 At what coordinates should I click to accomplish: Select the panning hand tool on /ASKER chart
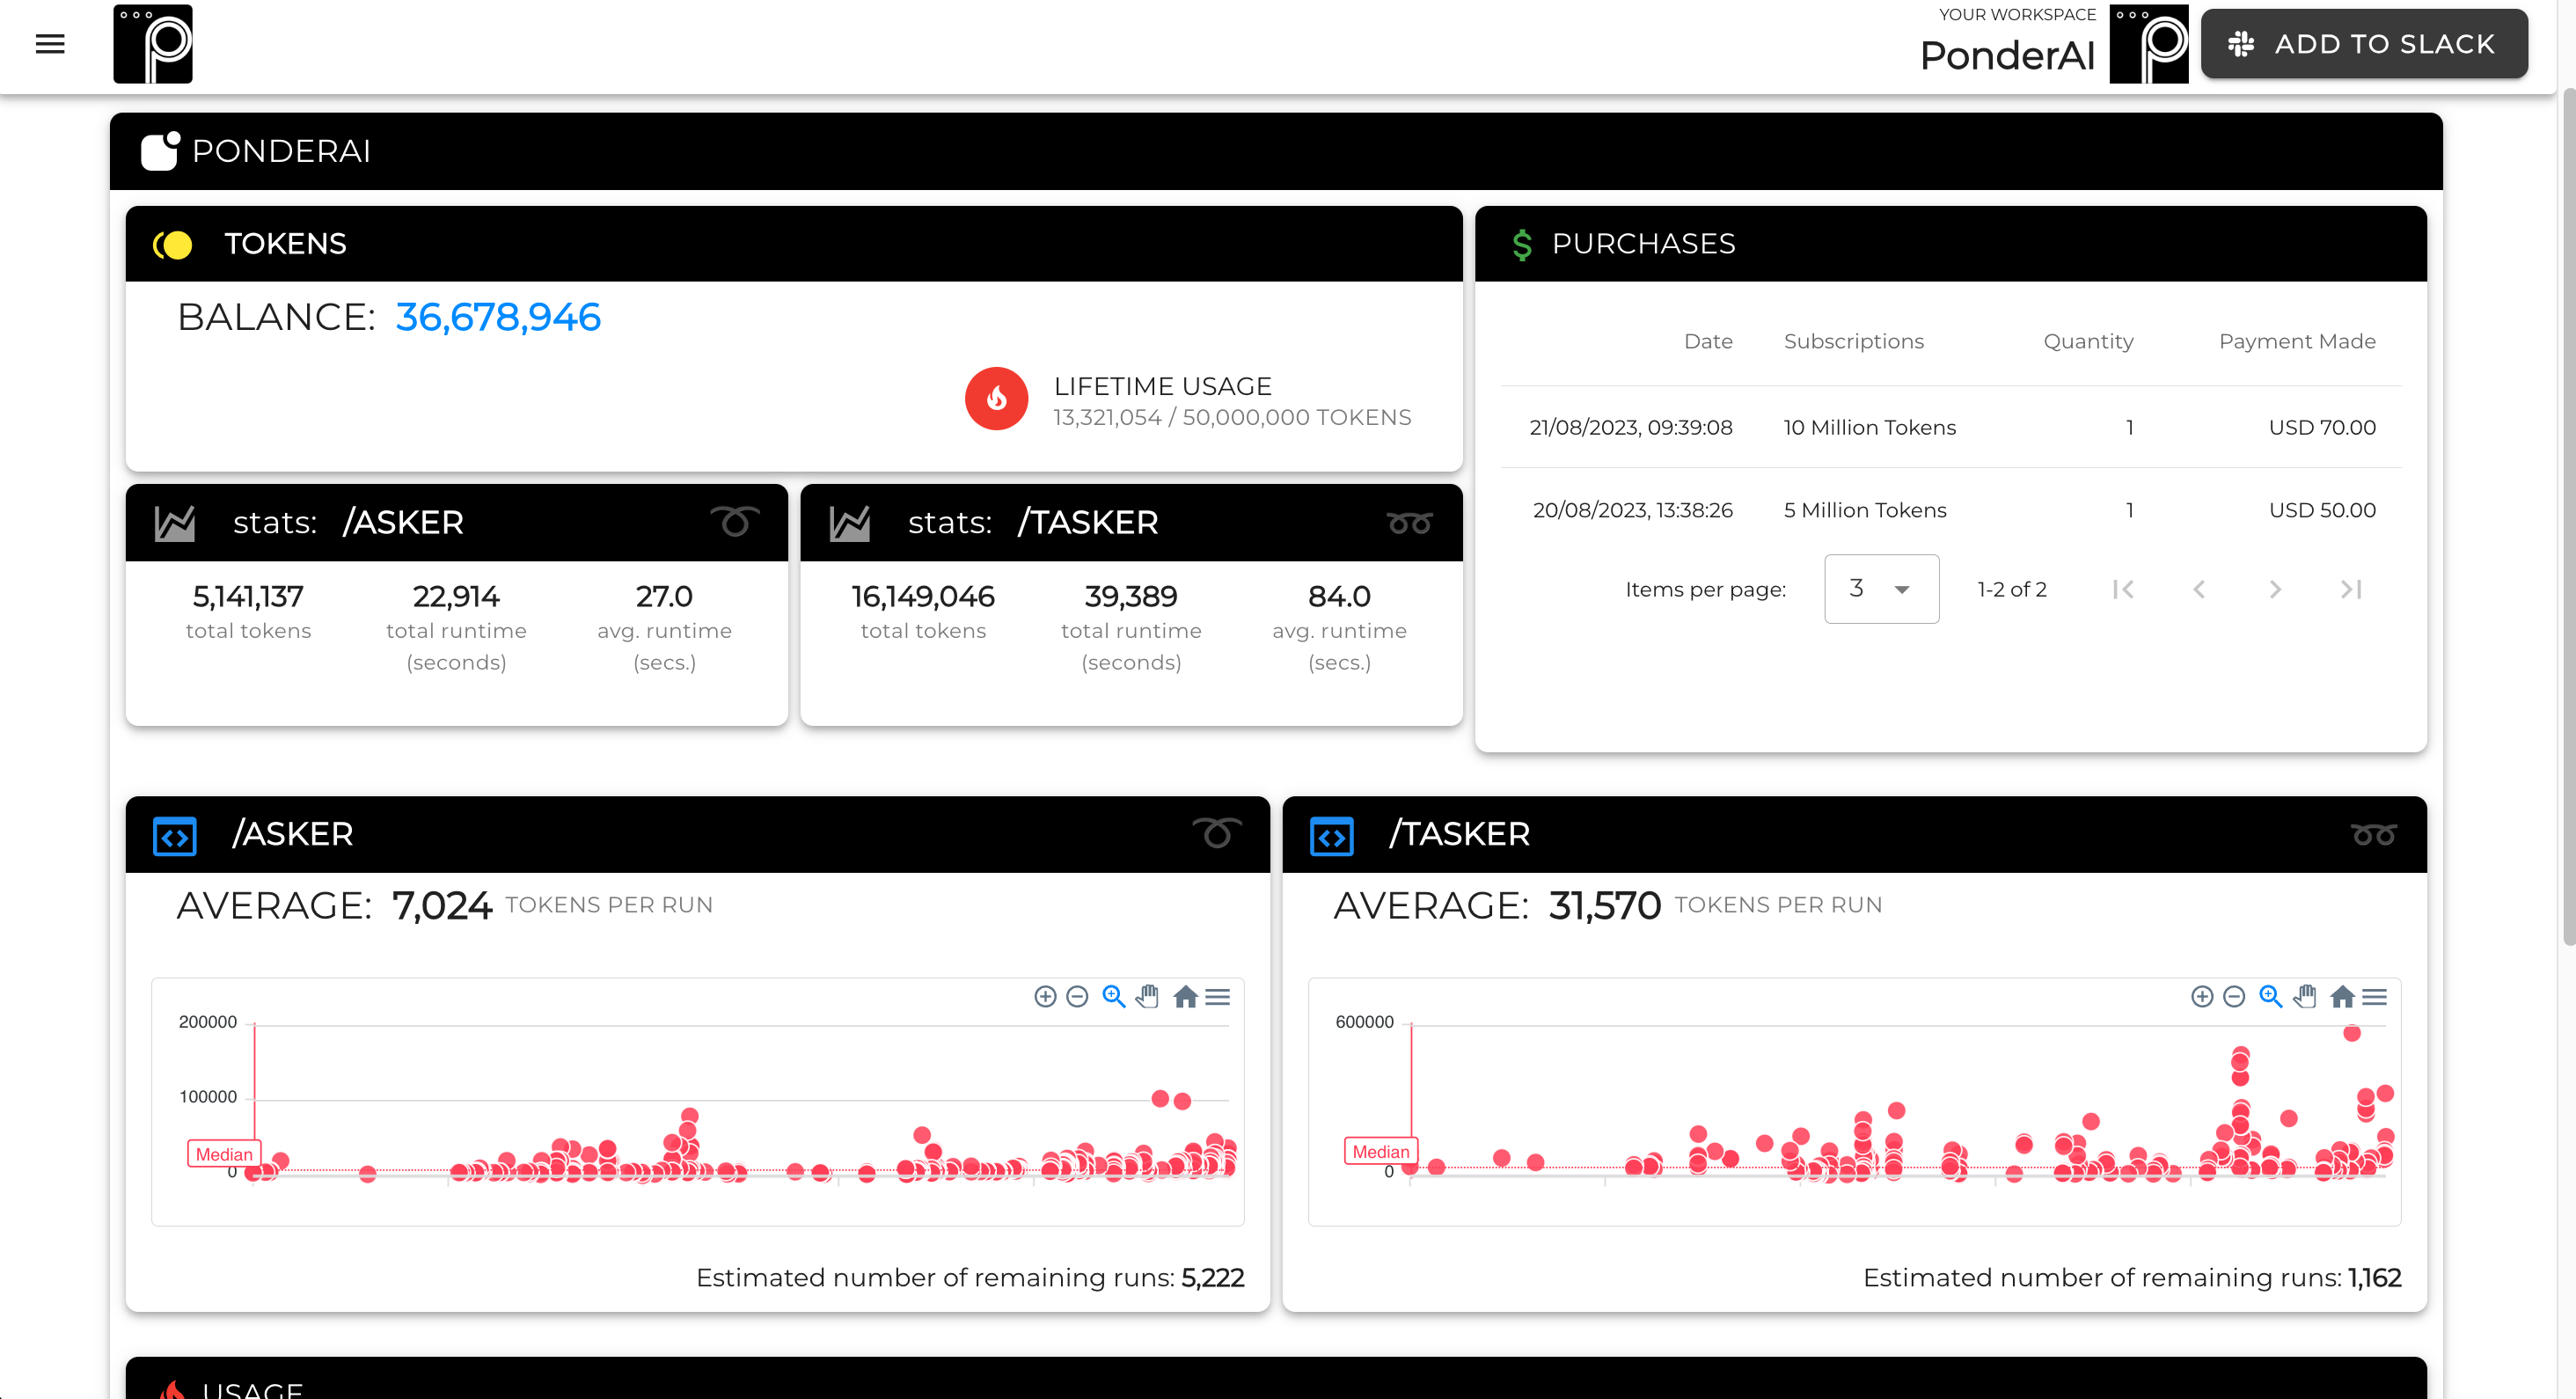click(1148, 996)
